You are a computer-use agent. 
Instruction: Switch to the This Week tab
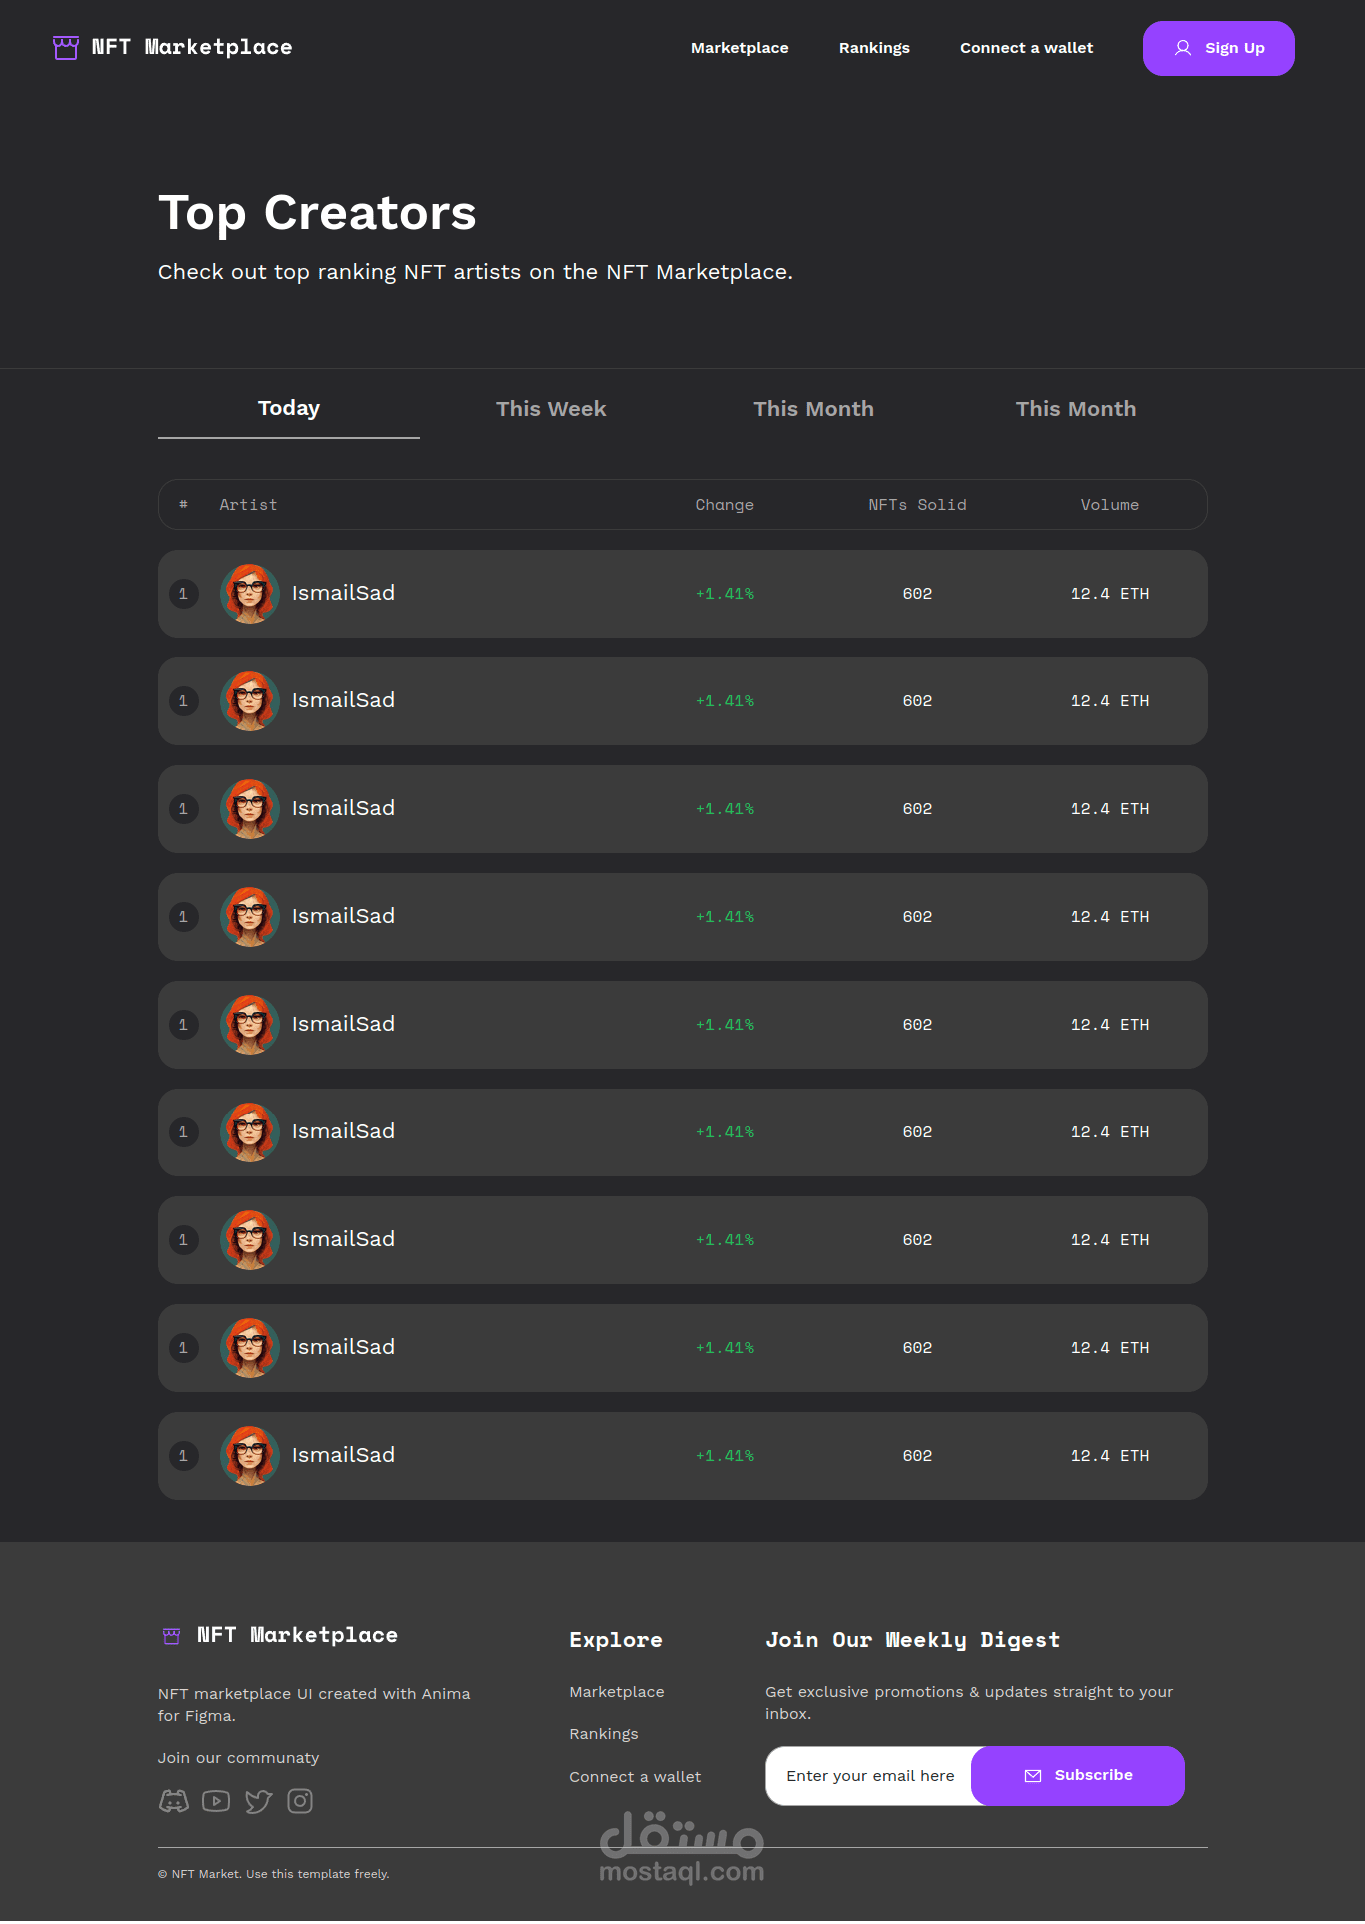(x=551, y=409)
